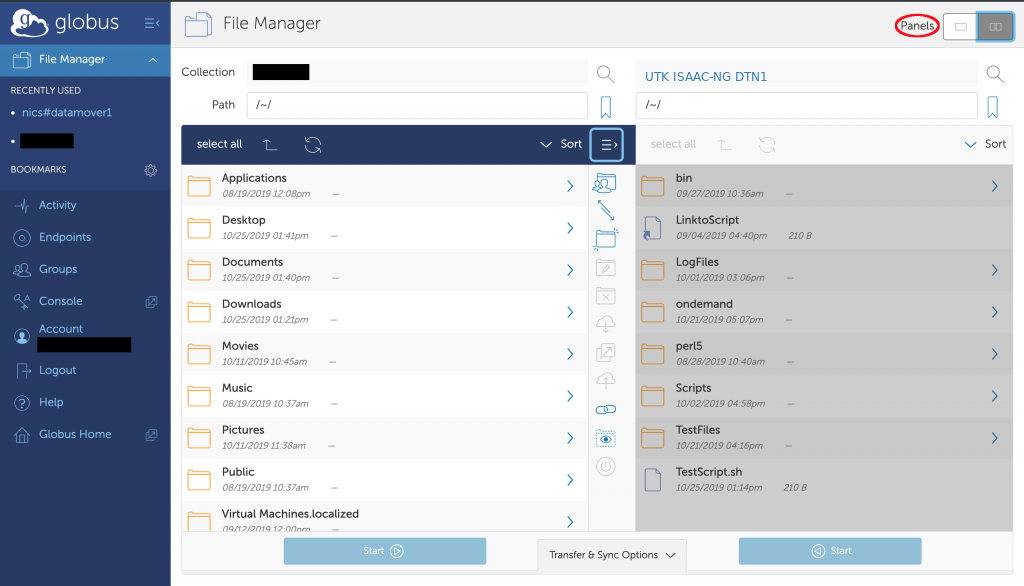Select the Music folder row

385,395
